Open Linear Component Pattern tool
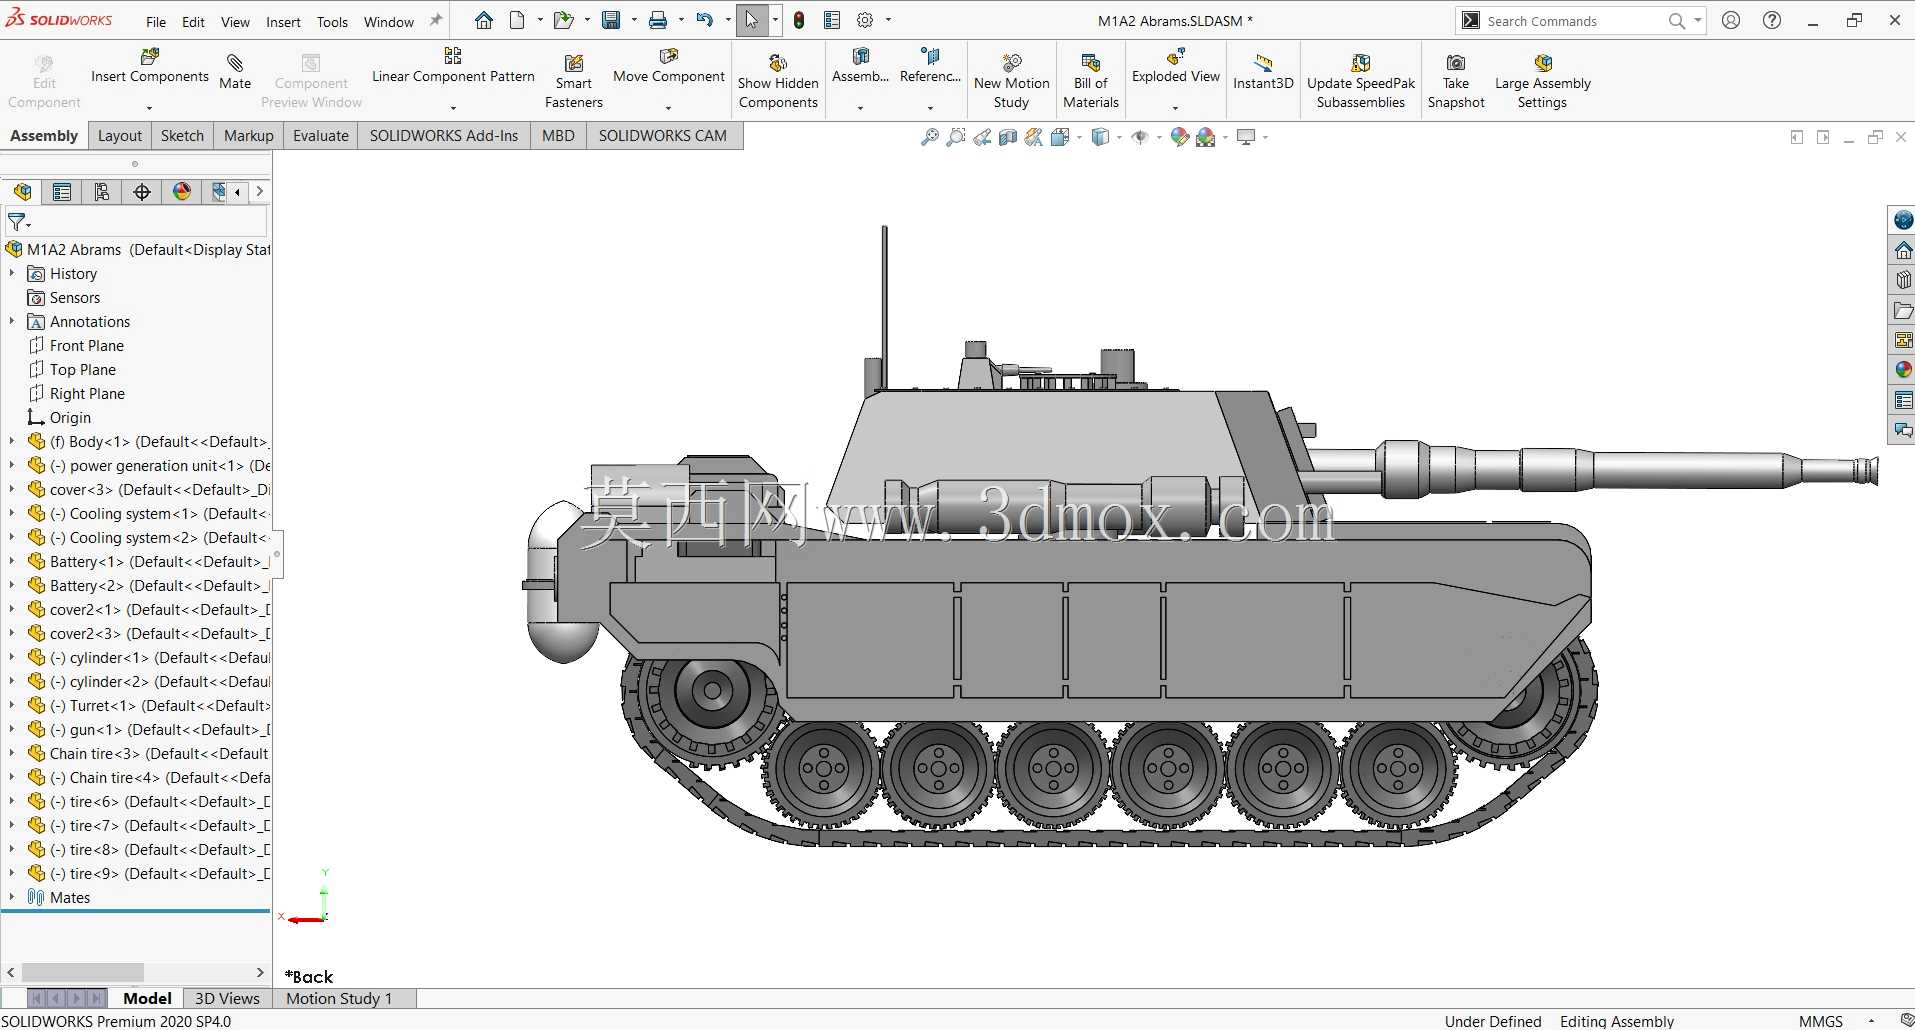 coord(453,66)
